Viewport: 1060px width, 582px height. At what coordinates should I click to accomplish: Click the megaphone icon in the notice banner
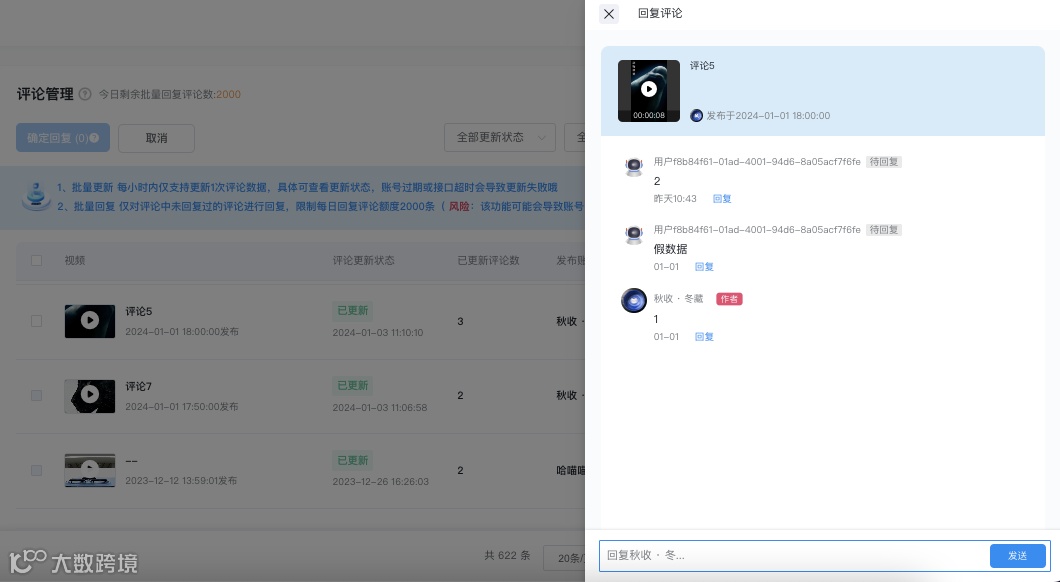[36, 196]
